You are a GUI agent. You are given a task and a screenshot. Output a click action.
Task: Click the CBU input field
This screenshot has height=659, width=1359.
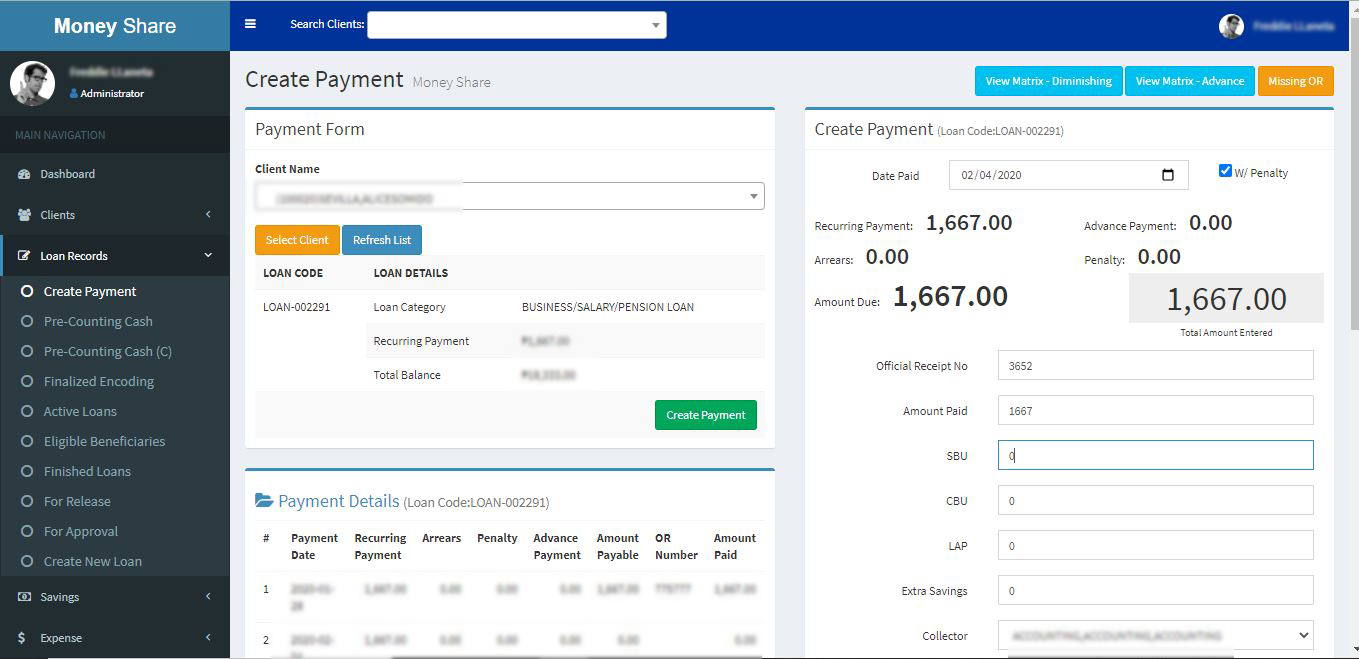pos(1155,500)
